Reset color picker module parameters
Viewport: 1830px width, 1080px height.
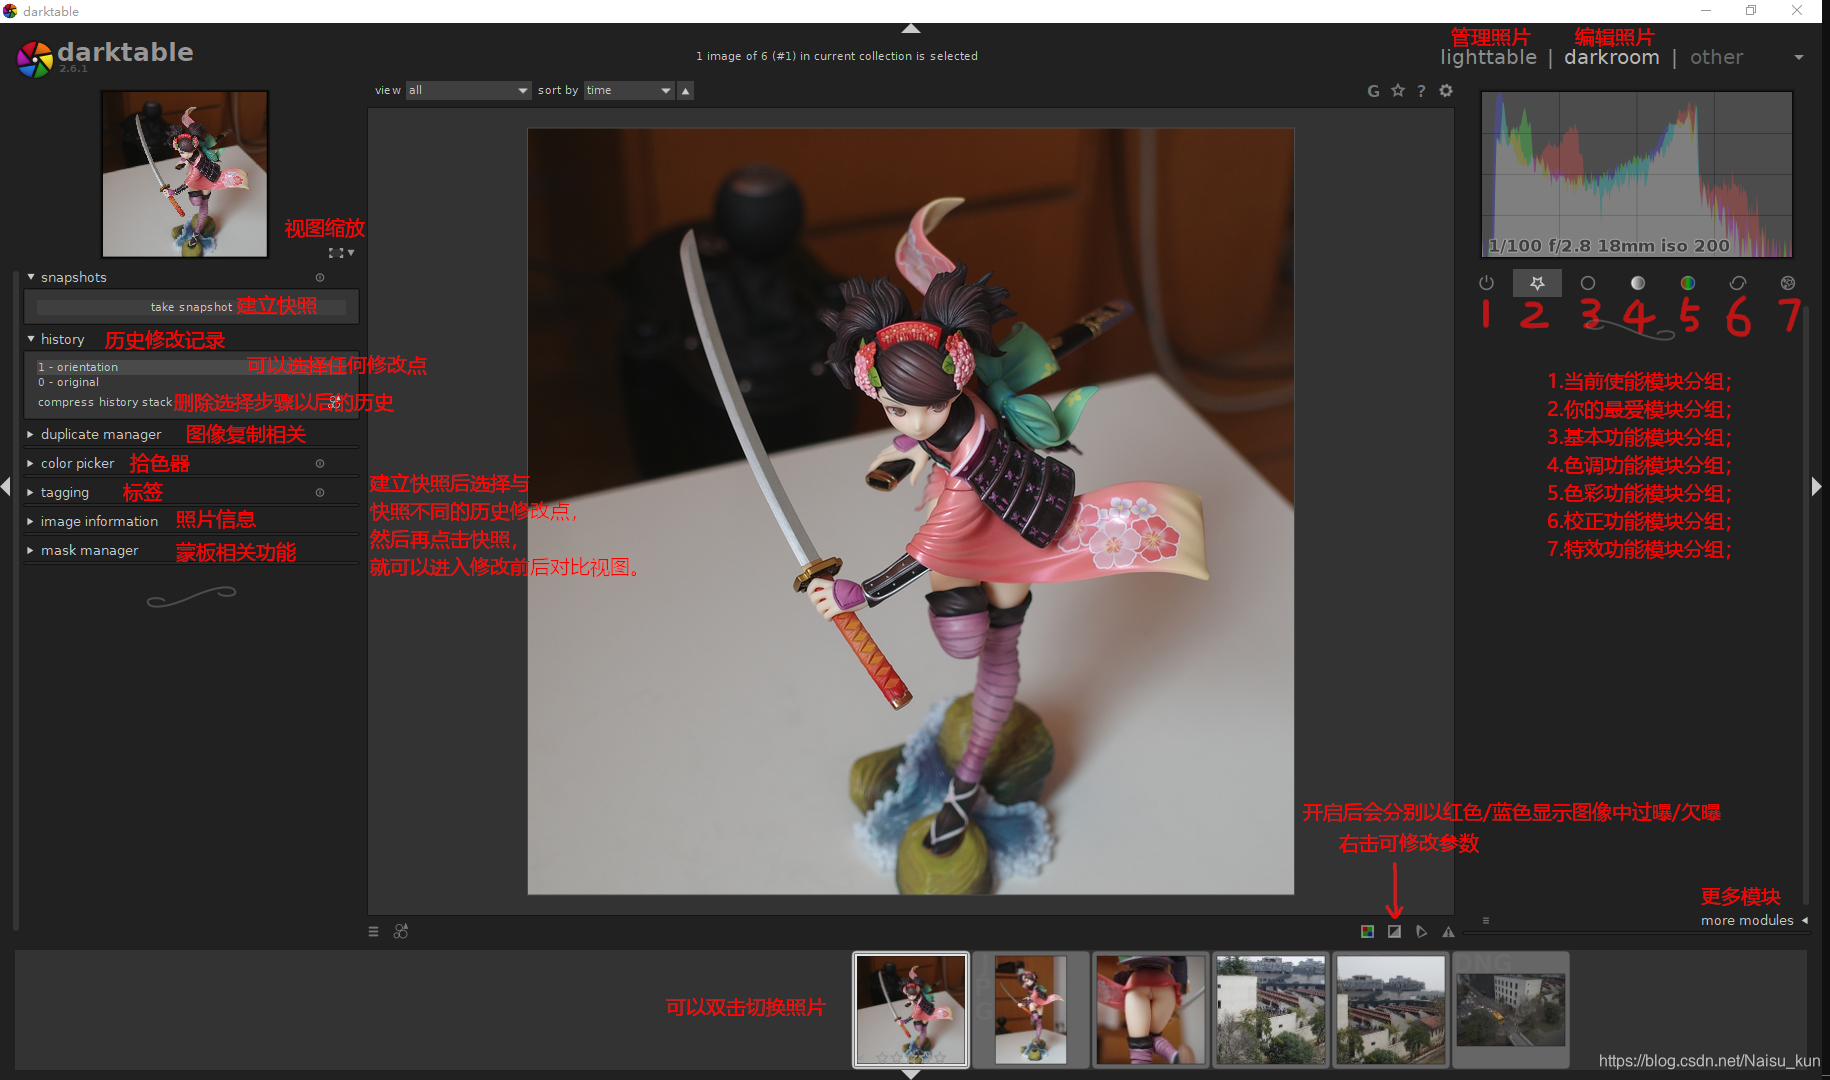click(x=320, y=464)
